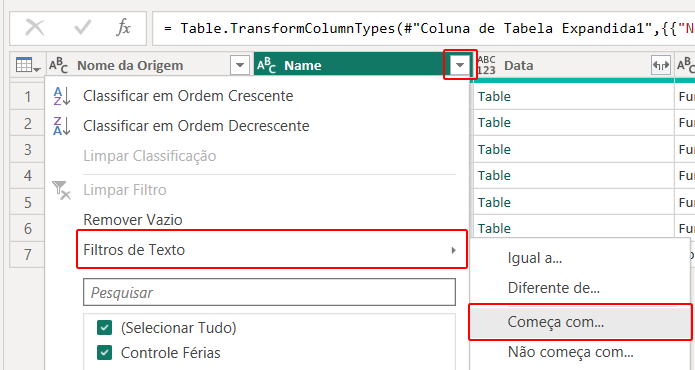Viewport: 695px width, 370px height.
Task: Click the Table link in row 1
Action: [494, 96]
